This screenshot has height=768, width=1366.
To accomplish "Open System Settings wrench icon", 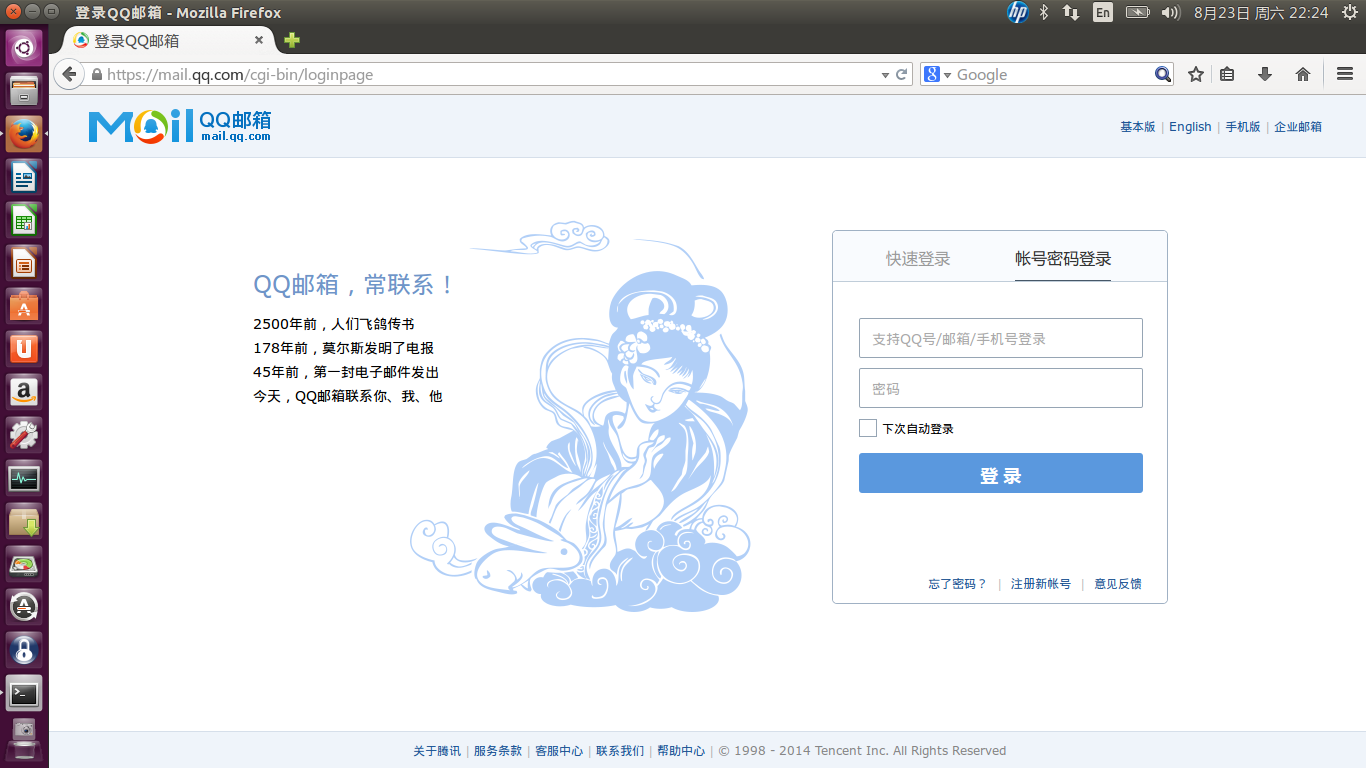I will pos(24,435).
